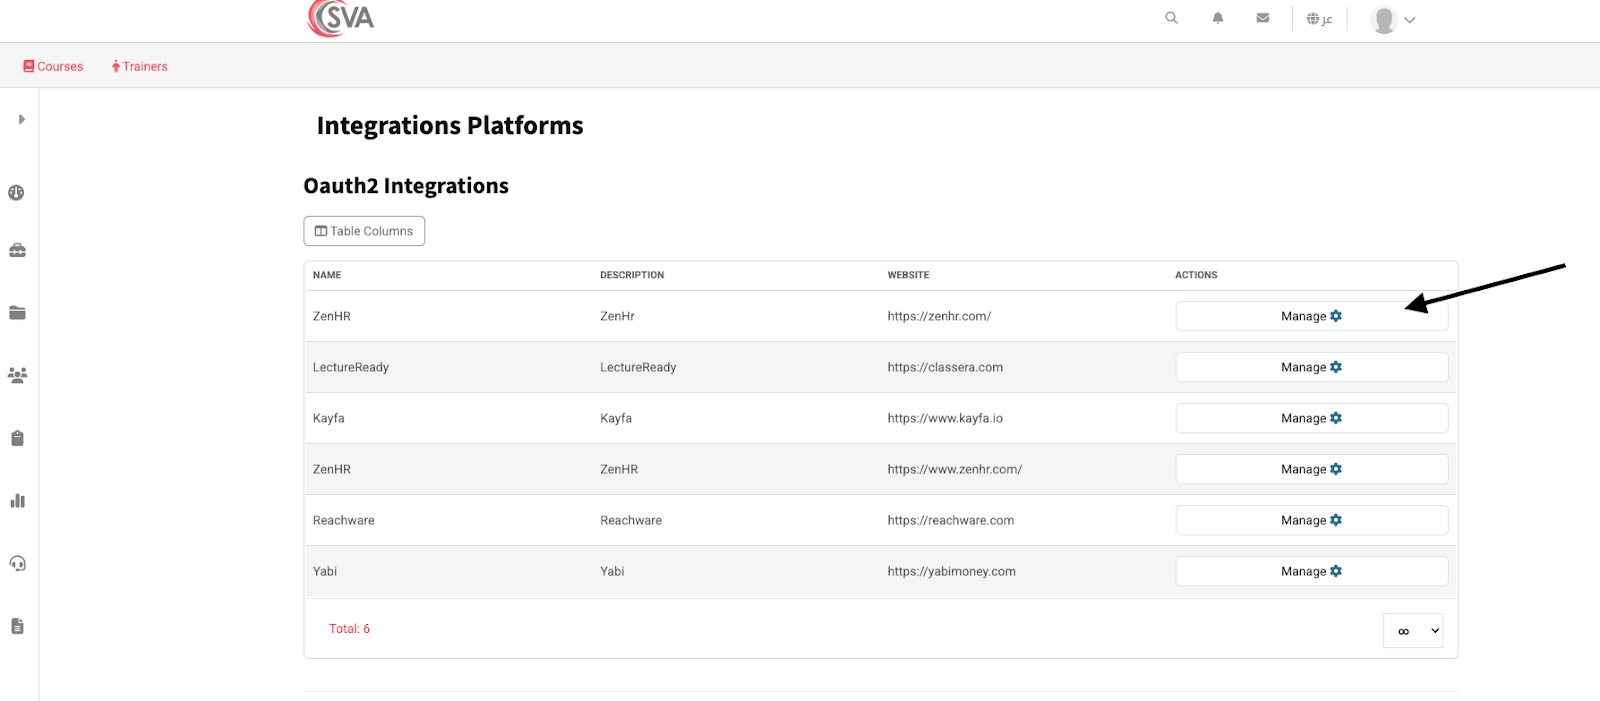Click Yabi in the Name column
Viewport: 1600px width, 701px height.
[x=325, y=571]
